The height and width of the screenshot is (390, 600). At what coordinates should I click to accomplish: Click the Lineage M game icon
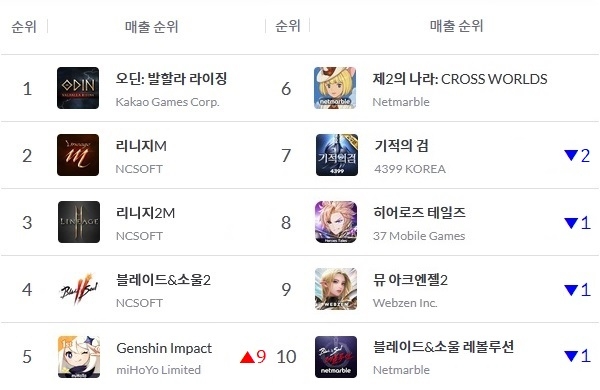[x=78, y=155]
